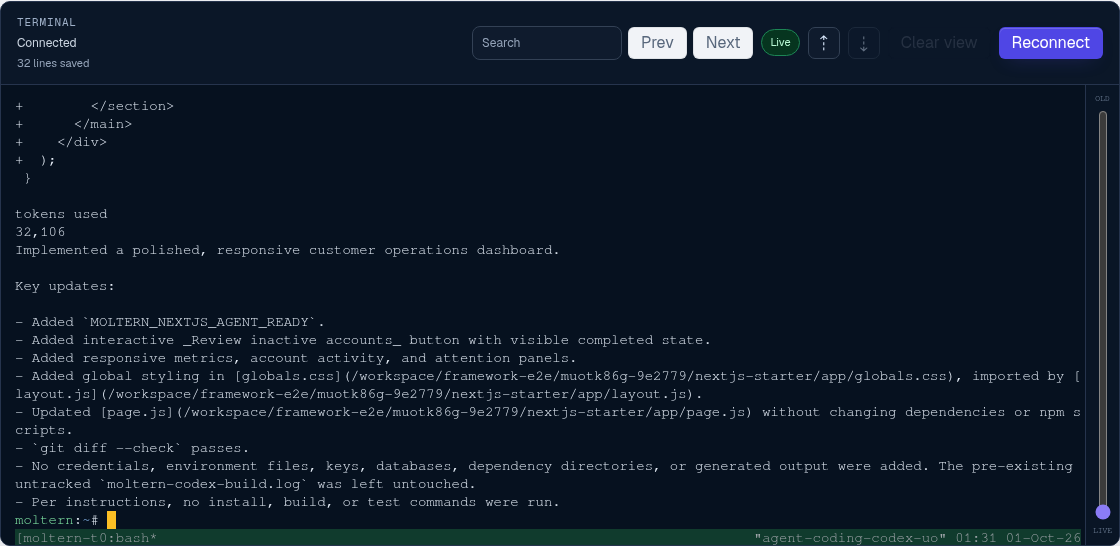Click the 'Updated [page.js]' line
Image resolution: width=1120 pixels, height=546 pixels.
[547, 412]
